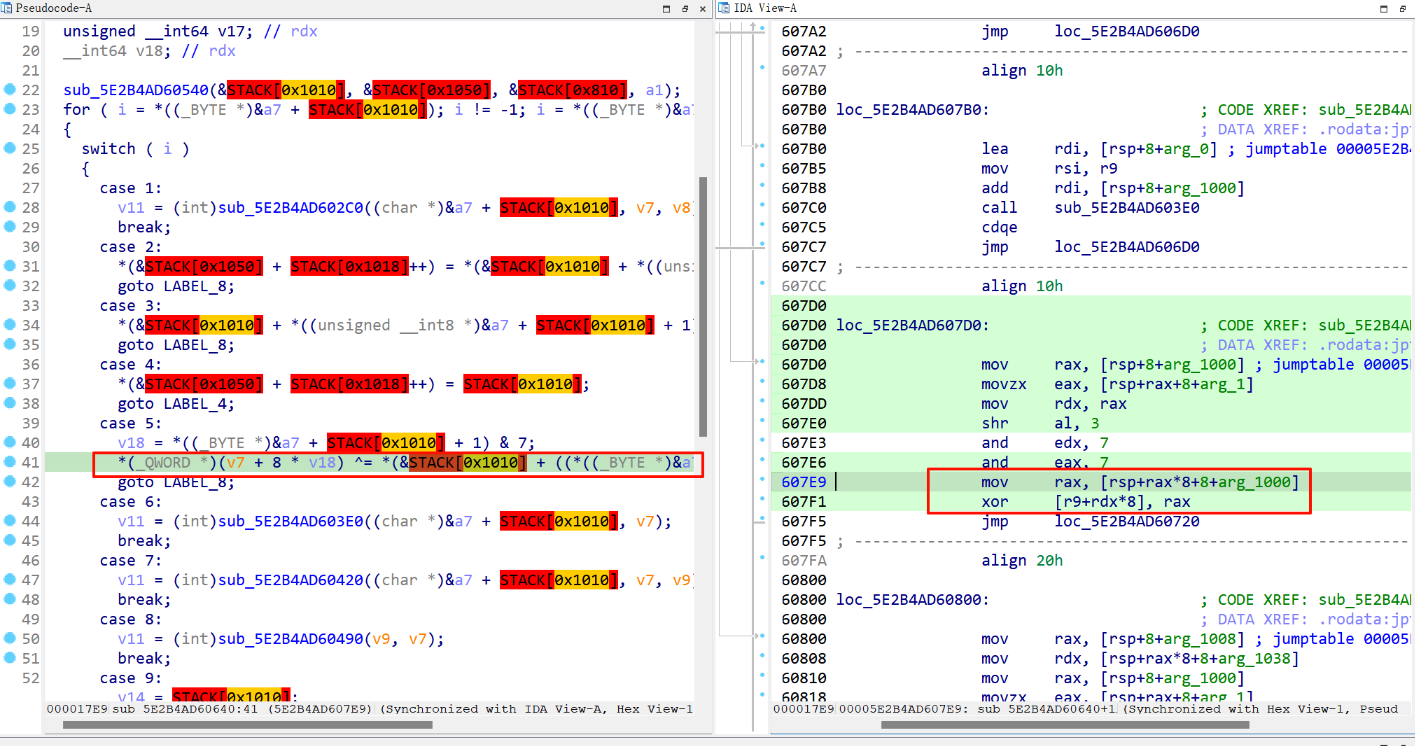Toggle breakpoint dot on pseudocode line 23
1415x746 pixels.
[10, 110]
